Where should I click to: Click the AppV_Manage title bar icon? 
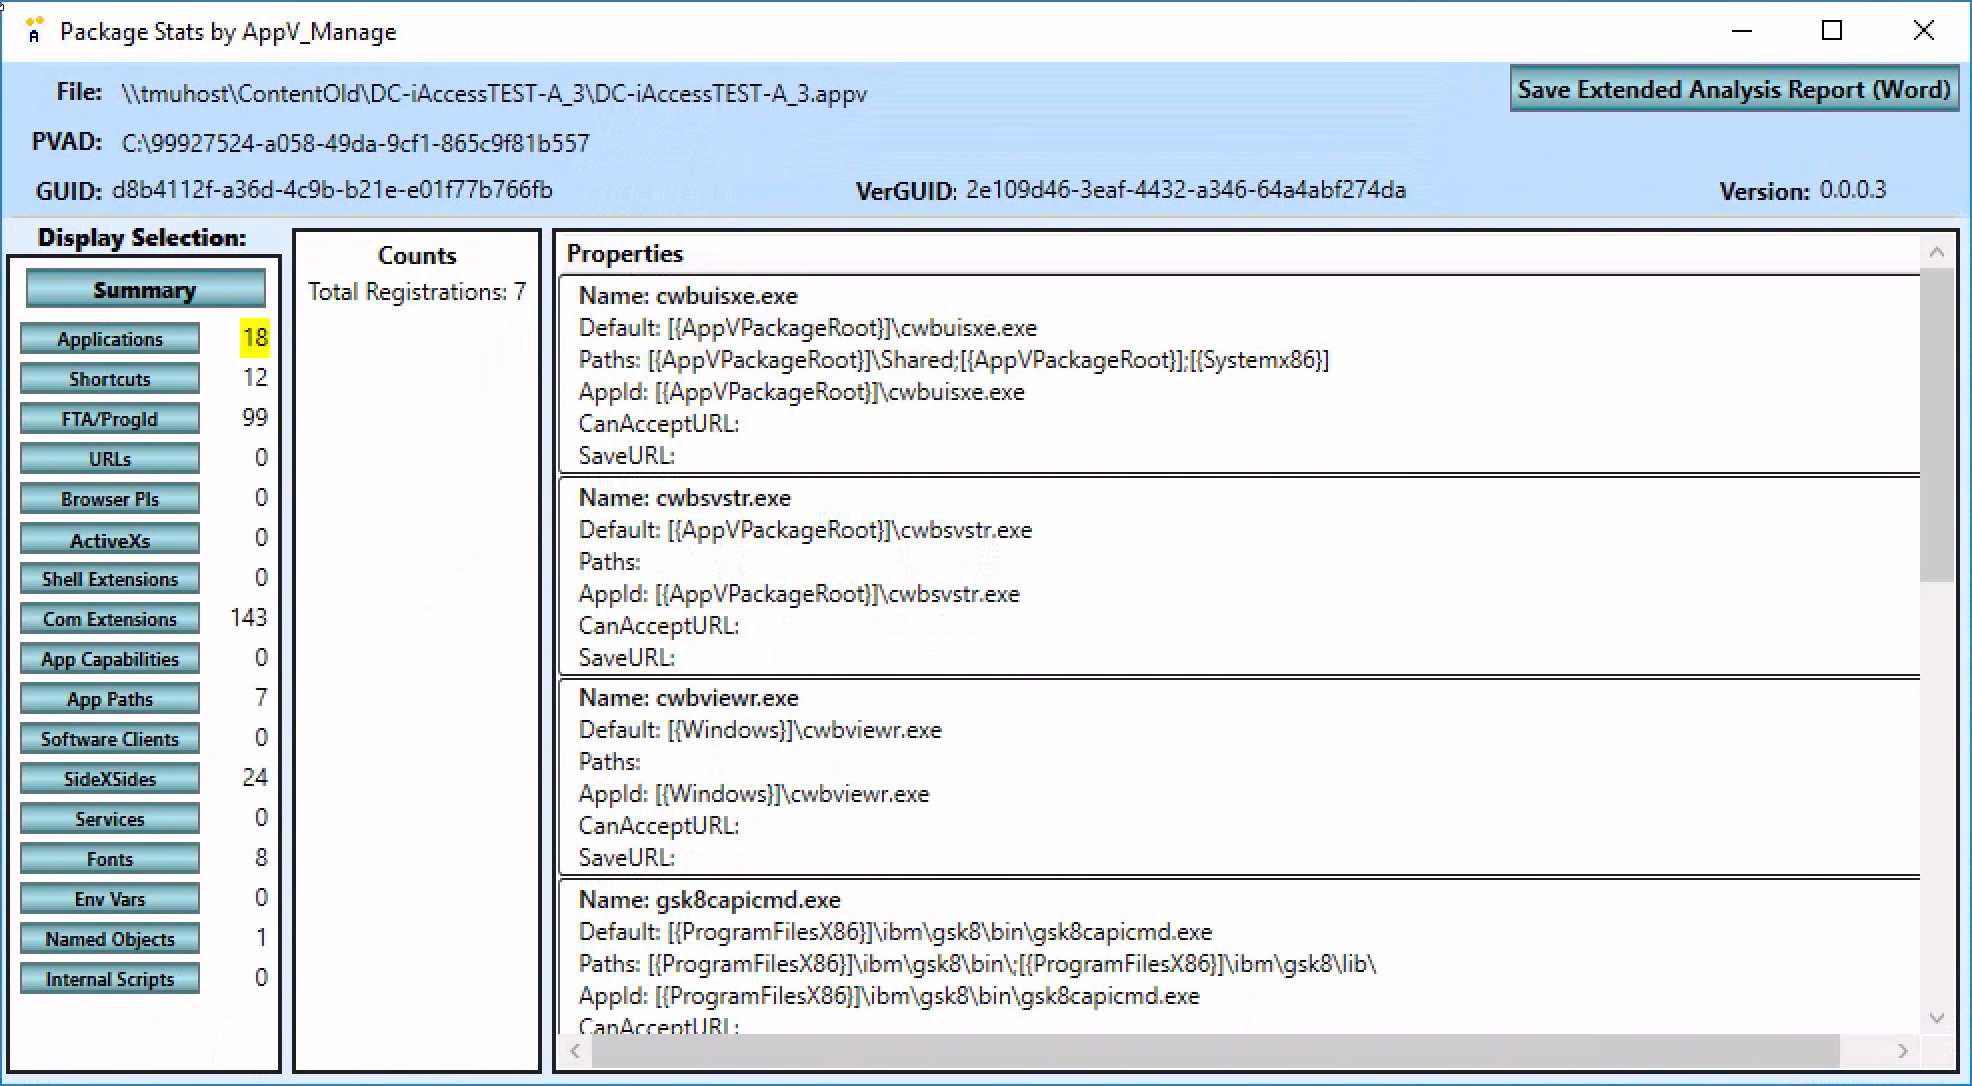(34, 30)
